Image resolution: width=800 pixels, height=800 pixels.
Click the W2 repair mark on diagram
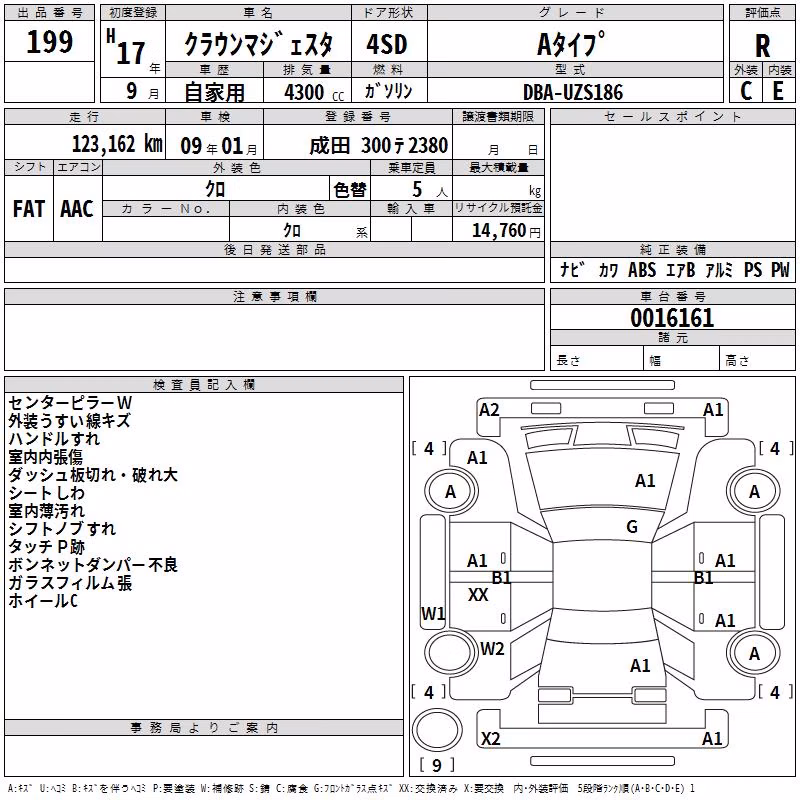tap(492, 649)
